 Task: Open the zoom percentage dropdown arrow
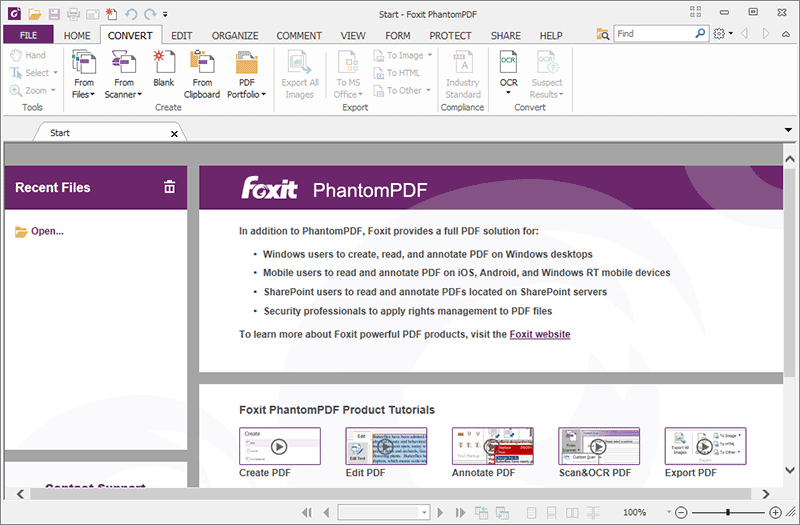coord(668,512)
